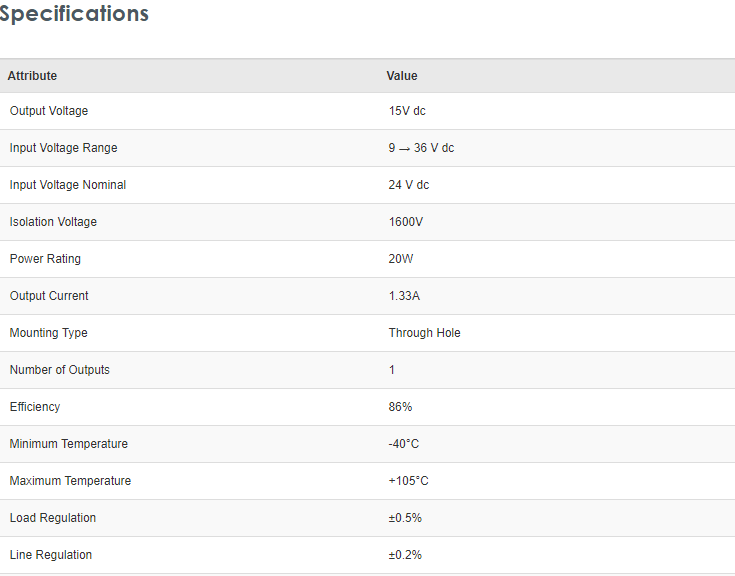Select the Through Hole value
This screenshot has width=735, height=576.
tap(424, 333)
